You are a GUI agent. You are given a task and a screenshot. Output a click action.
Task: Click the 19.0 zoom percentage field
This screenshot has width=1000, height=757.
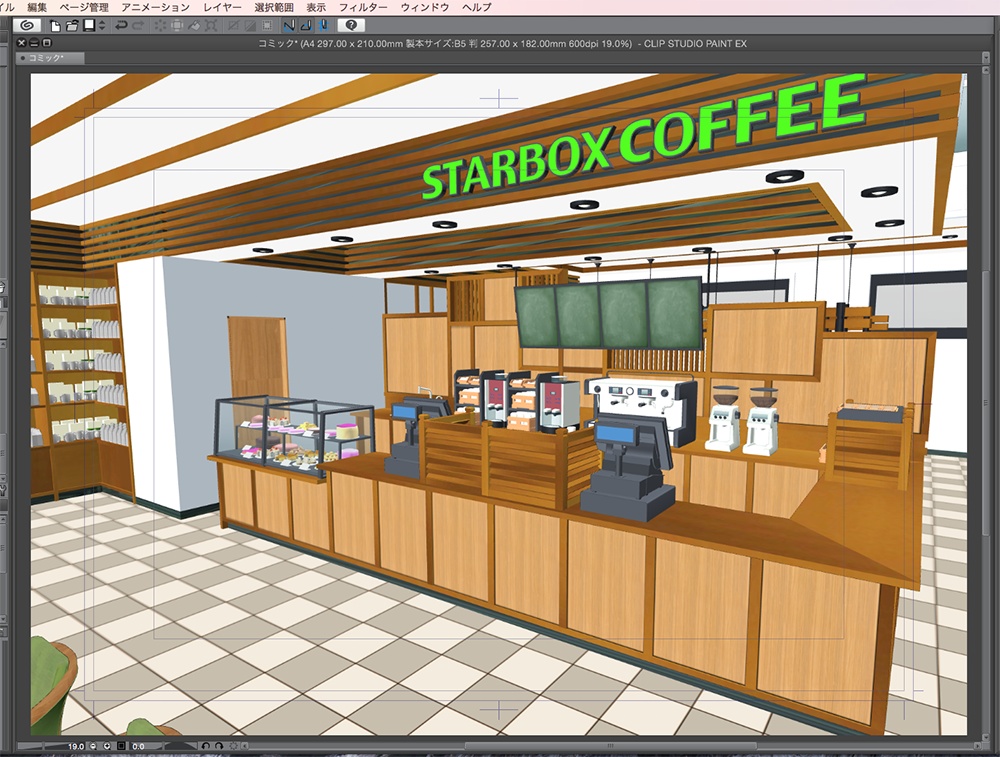tap(76, 746)
